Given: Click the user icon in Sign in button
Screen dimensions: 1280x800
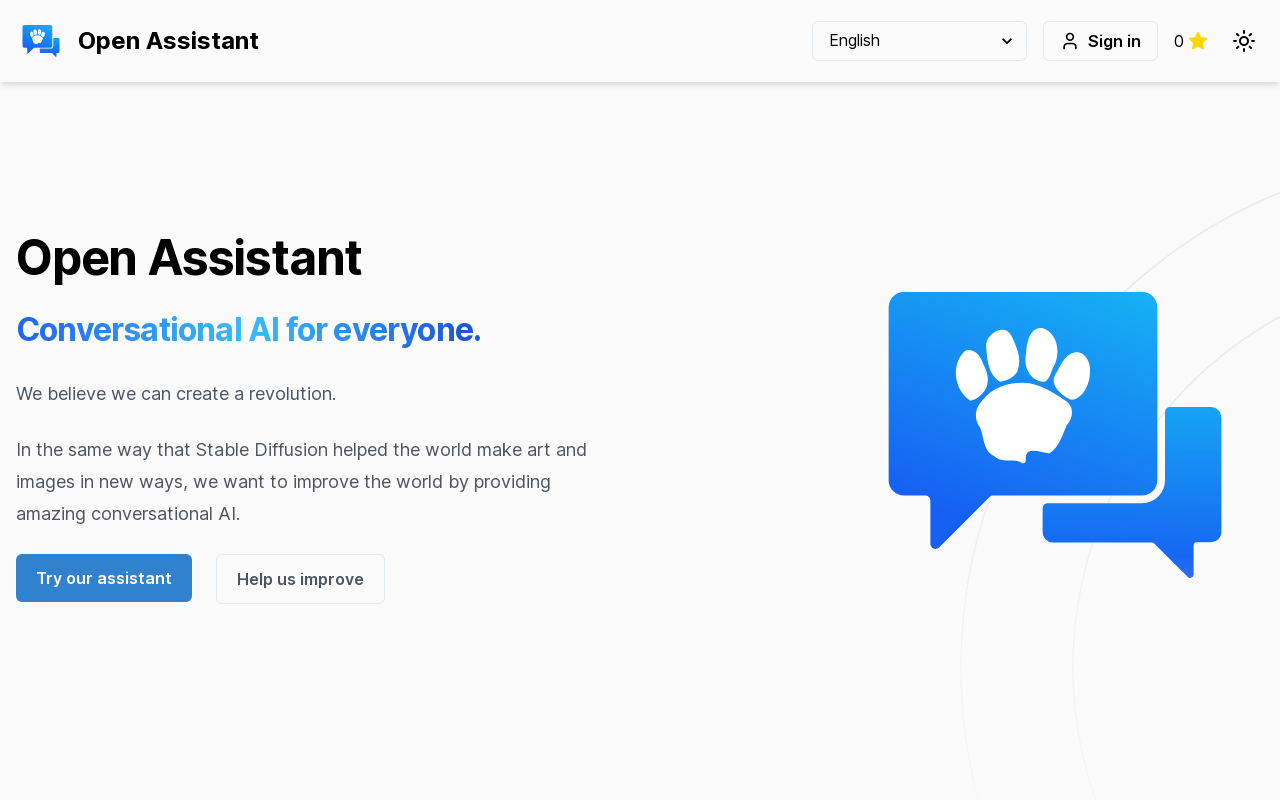Looking at the screenshot, I should click(x=1070, y=41).
